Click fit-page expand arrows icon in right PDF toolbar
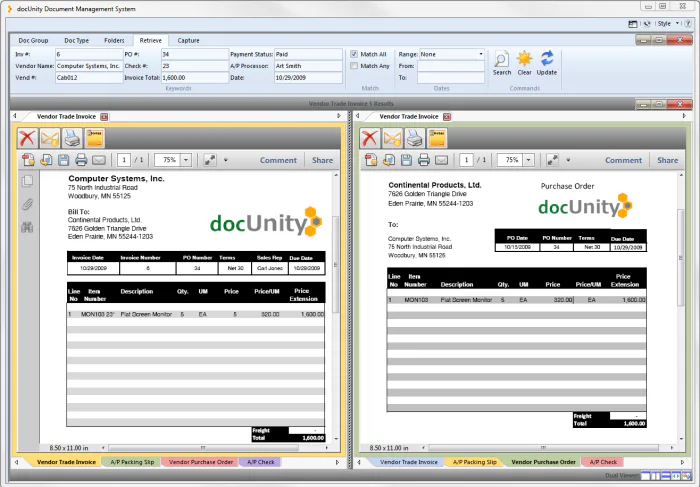This screenshot has width=700, height=487. point(552,160)
